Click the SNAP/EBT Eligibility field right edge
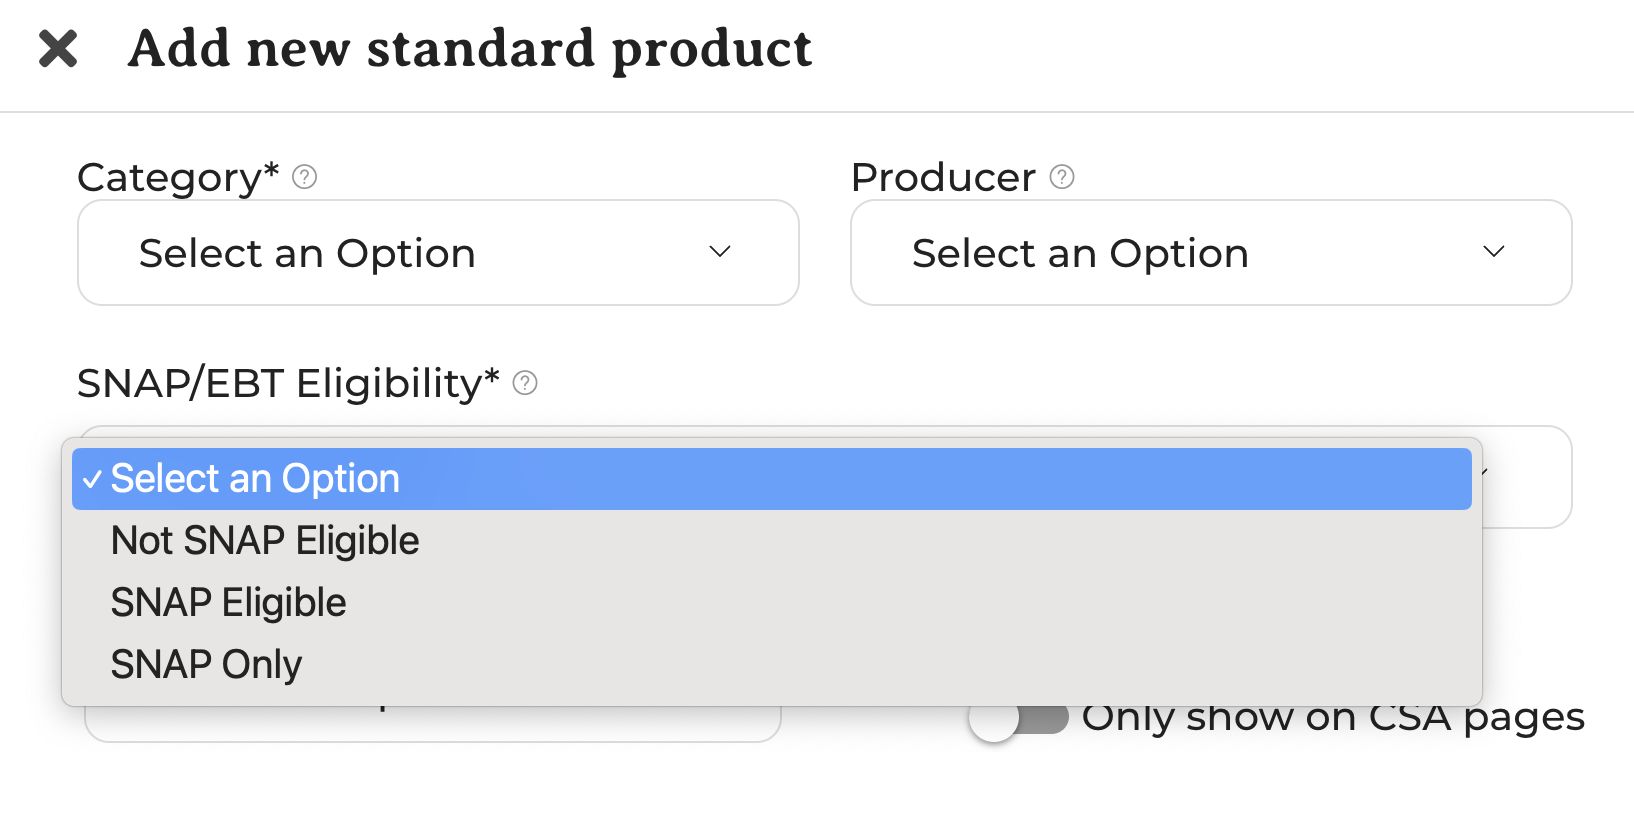The image size is (1634, 830). point(1528,477)
